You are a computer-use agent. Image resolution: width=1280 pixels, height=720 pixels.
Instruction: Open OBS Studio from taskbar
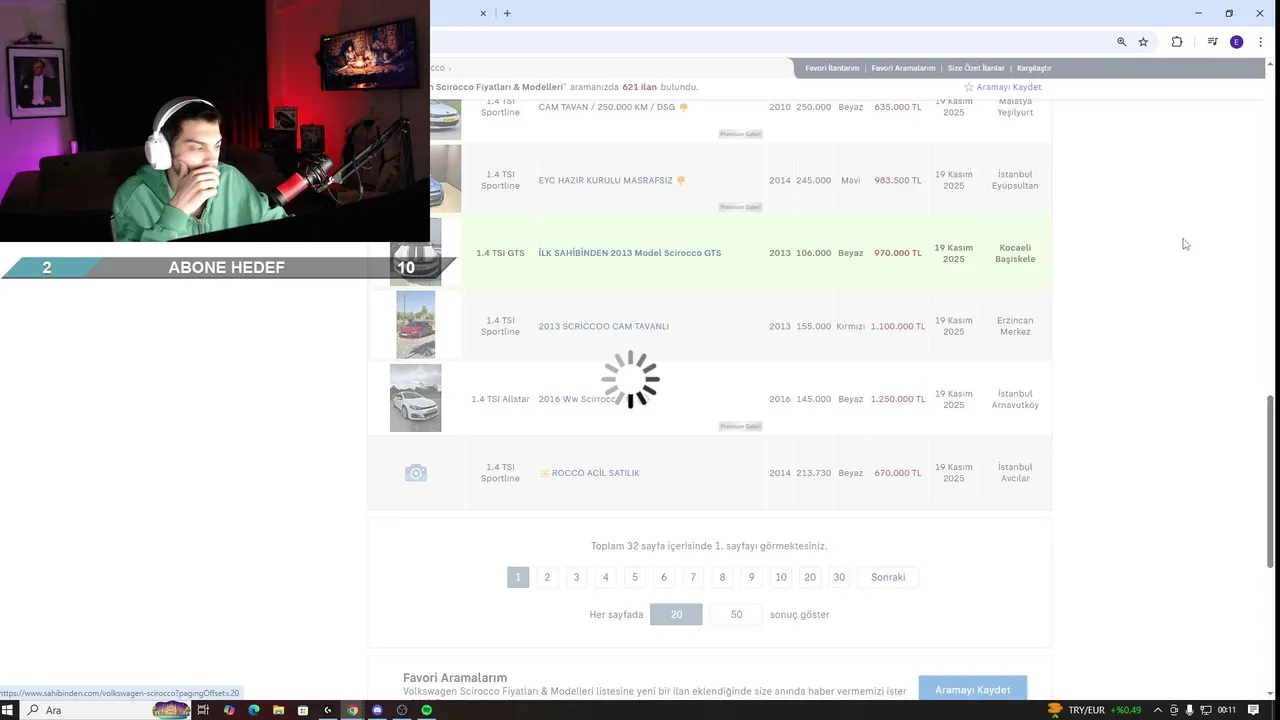click(x=402, y=710)
